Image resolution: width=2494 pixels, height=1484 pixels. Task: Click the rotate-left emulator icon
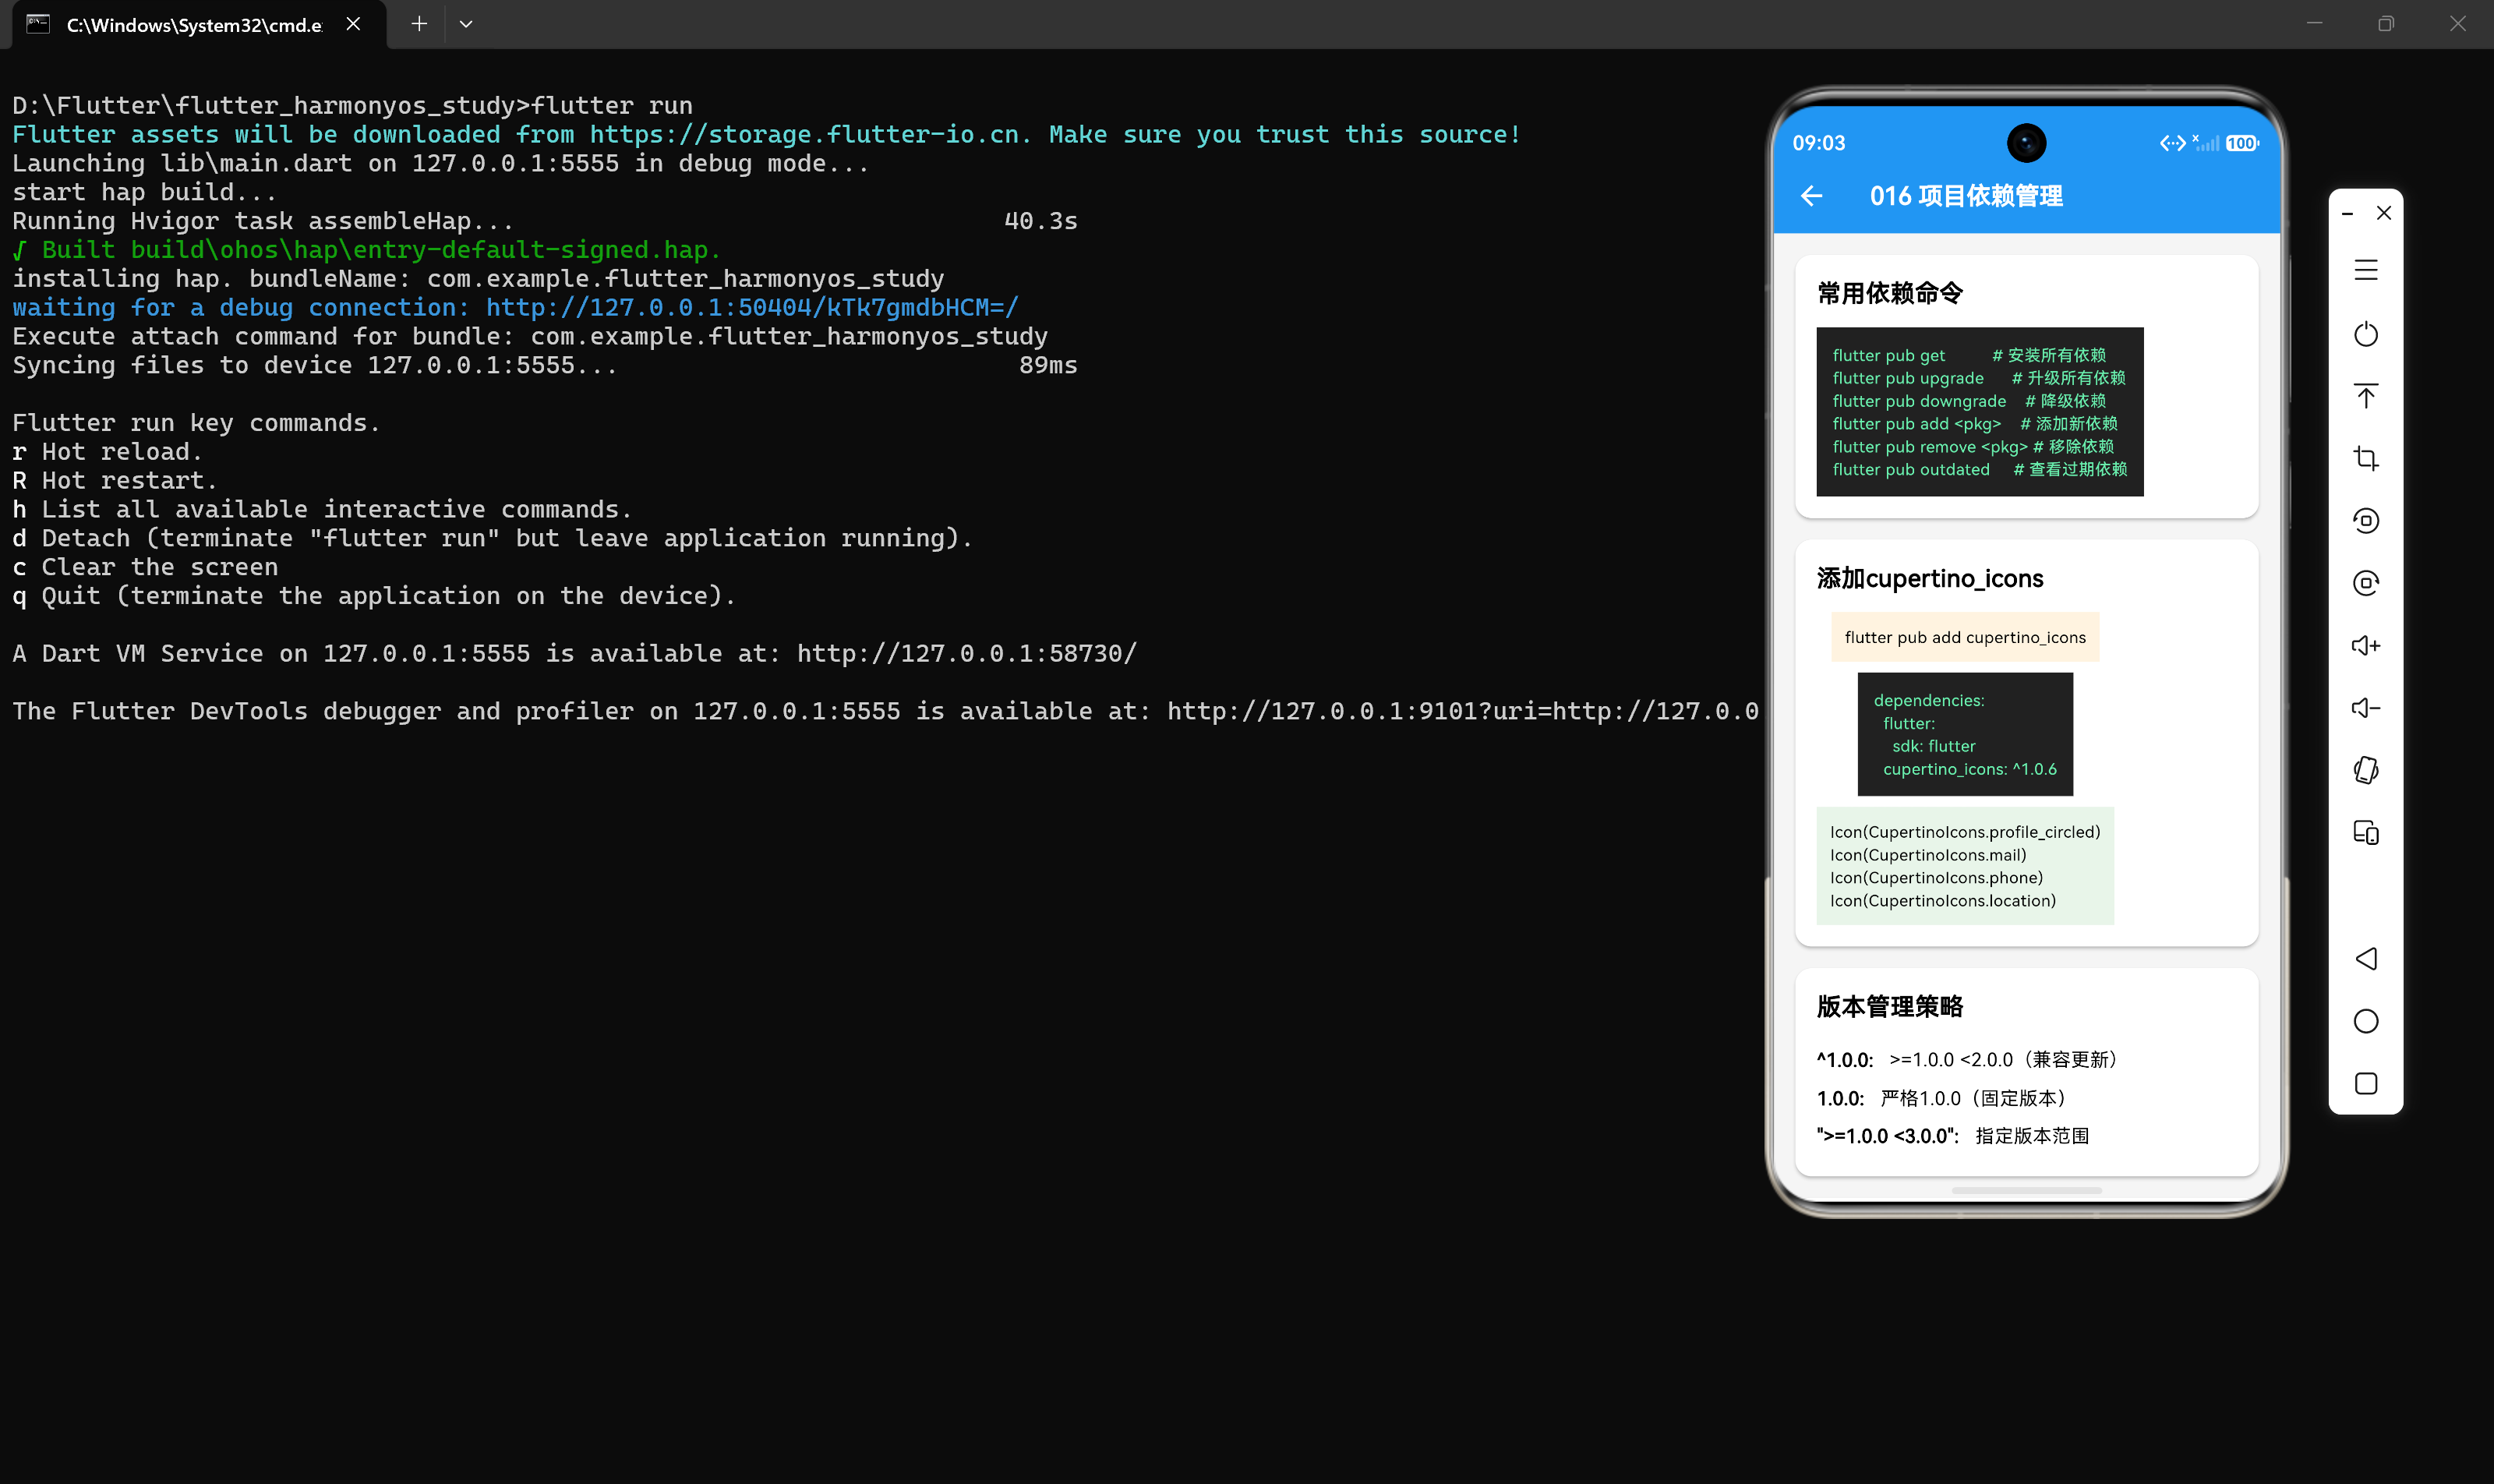[2365, 520]
